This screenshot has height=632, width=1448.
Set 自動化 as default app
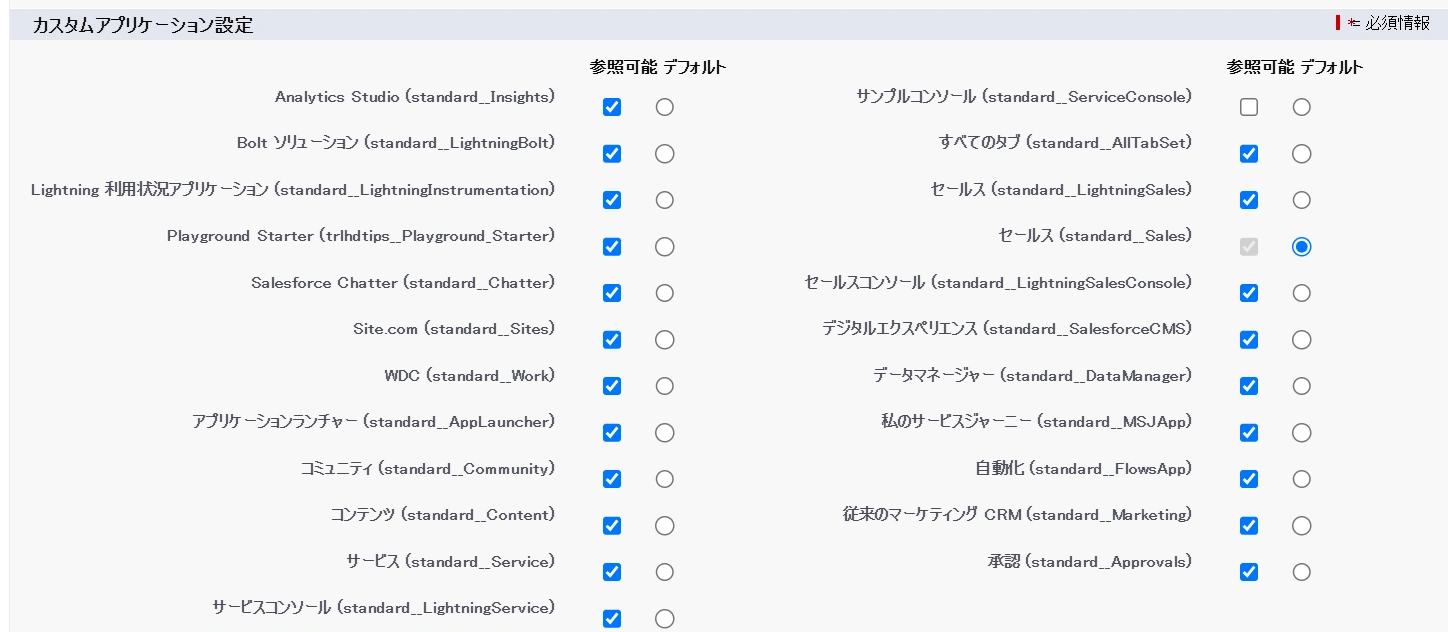tap(1301, 479)
